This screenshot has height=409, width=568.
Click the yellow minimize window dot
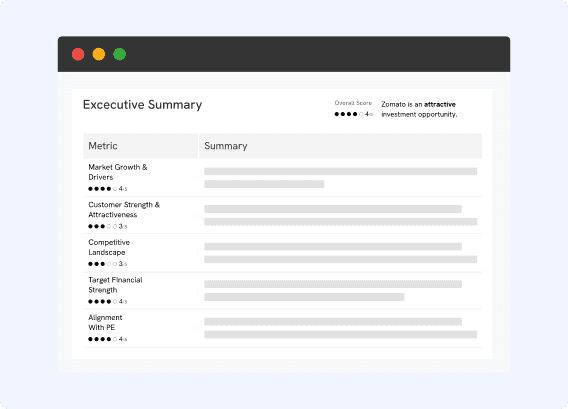99,54
